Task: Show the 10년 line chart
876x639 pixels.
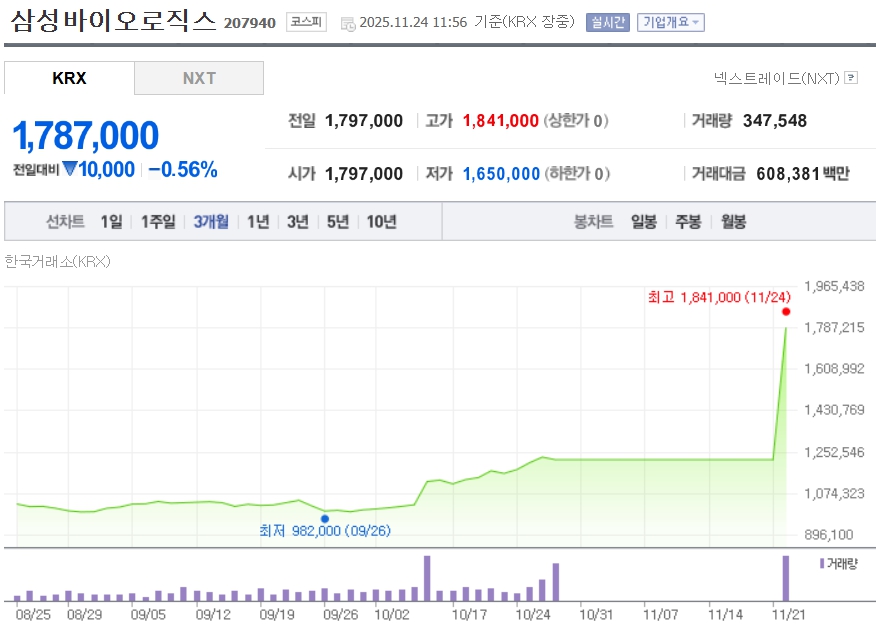Action: pos(381,222)
